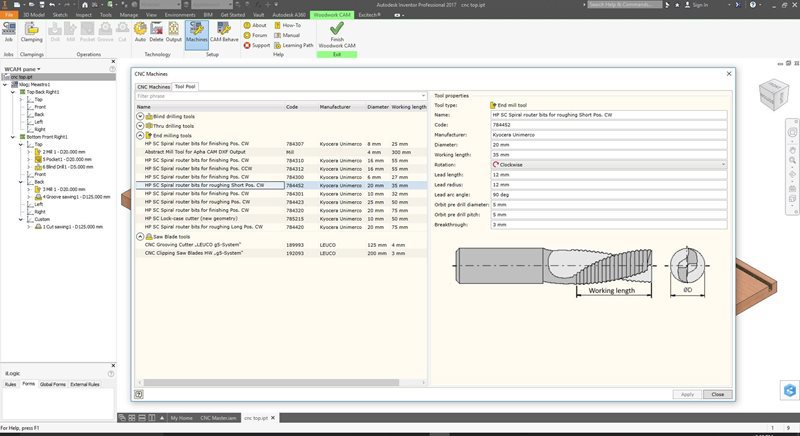This screenshot has height=436, width=800.
Task: Click the help question mark icon in title bar
Action: 753,5
